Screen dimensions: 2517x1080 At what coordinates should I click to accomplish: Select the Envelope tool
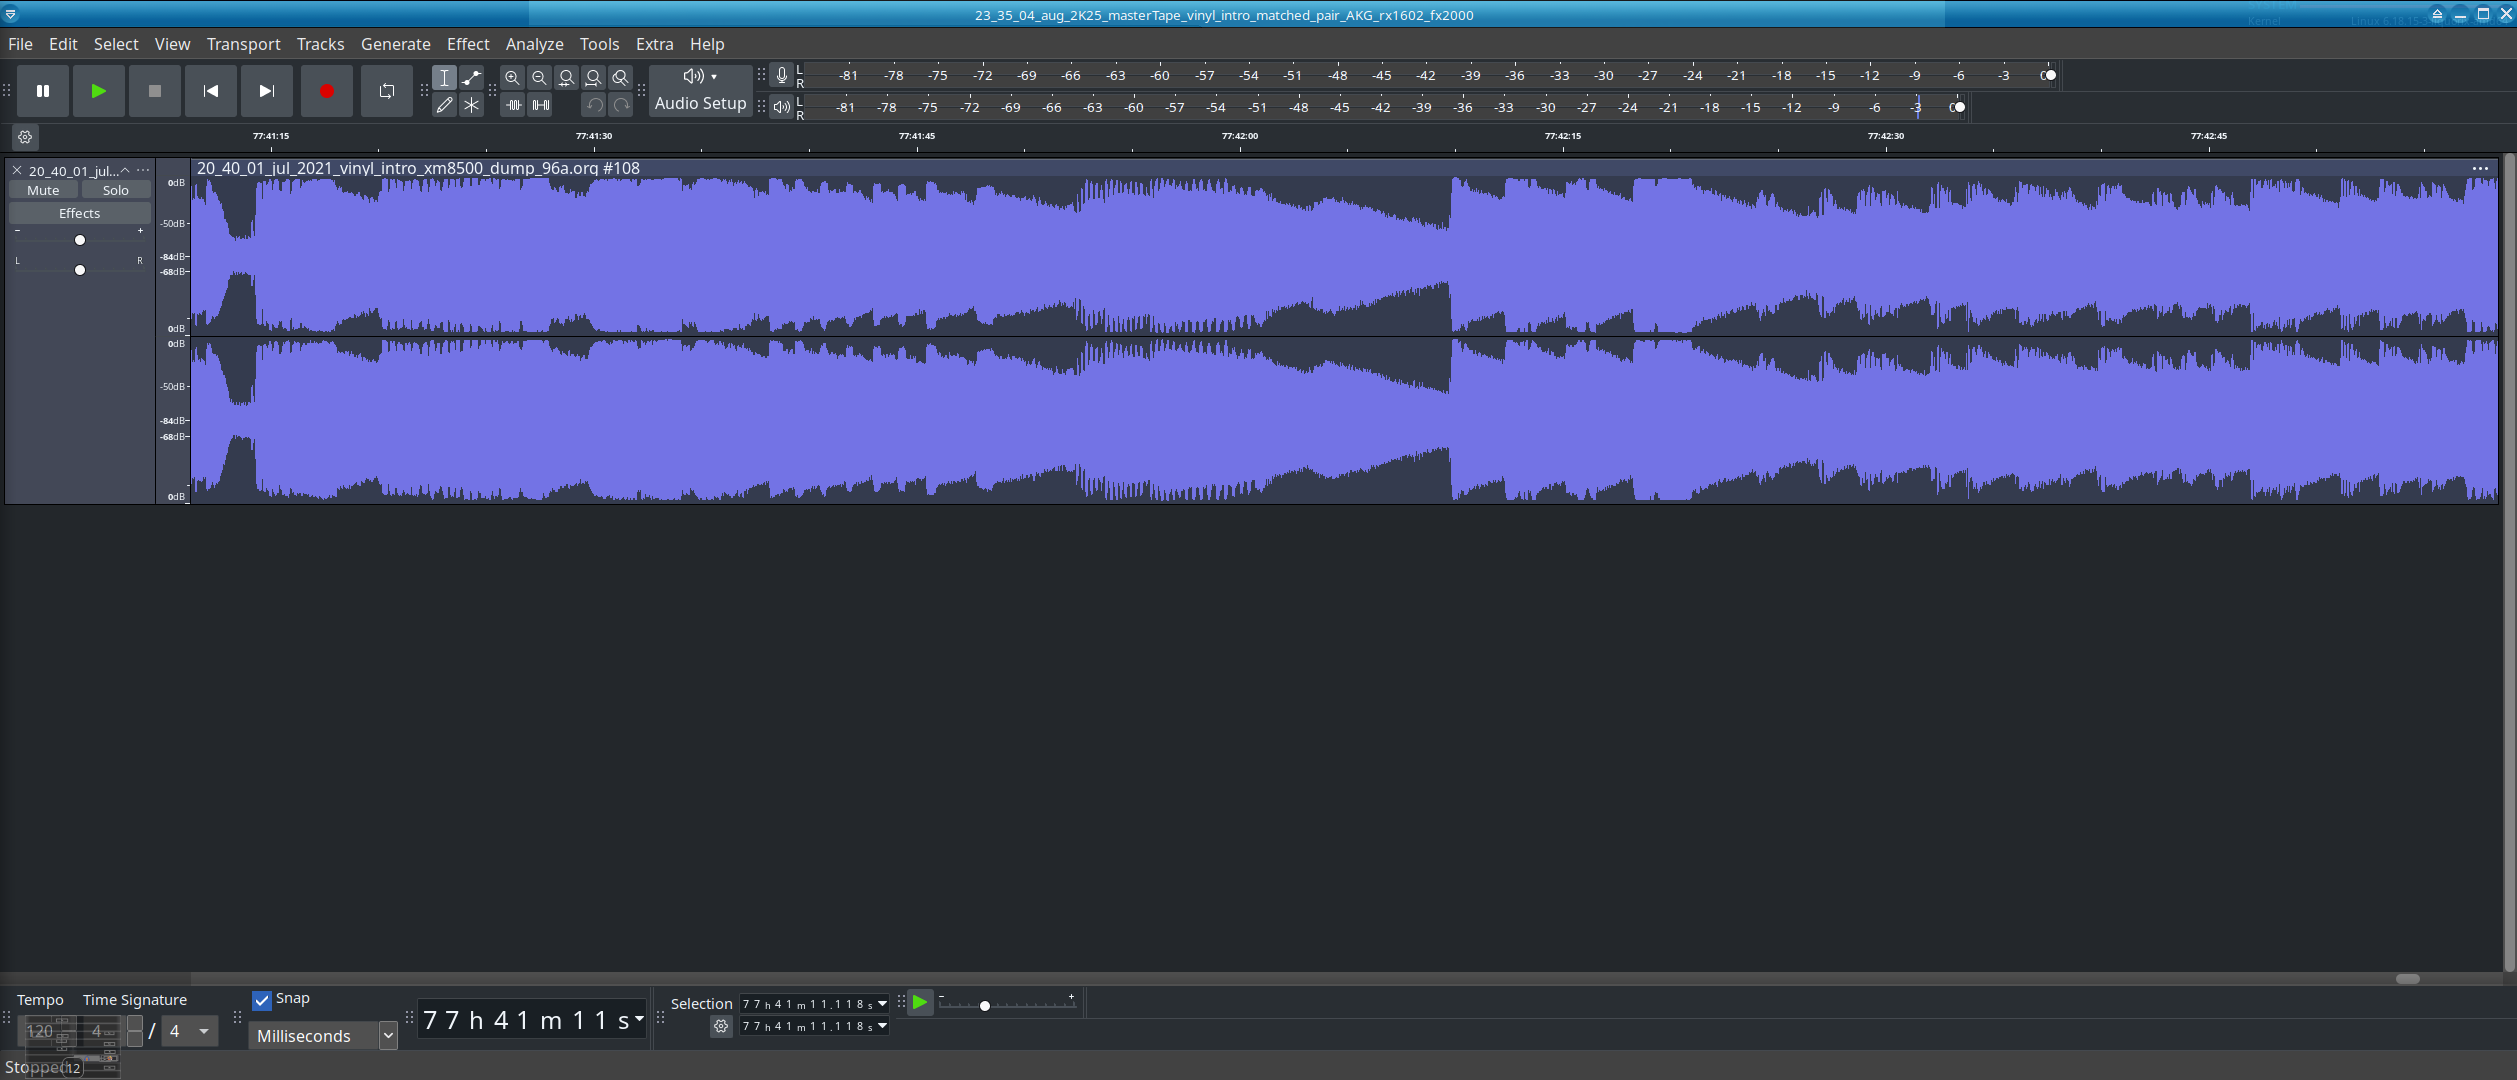(x=471, y=78)
